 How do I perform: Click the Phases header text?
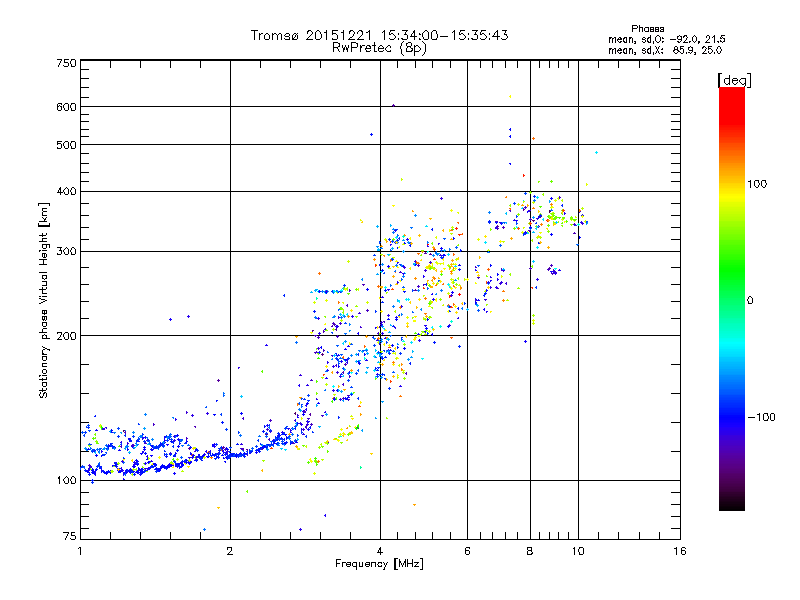(649, 28)
